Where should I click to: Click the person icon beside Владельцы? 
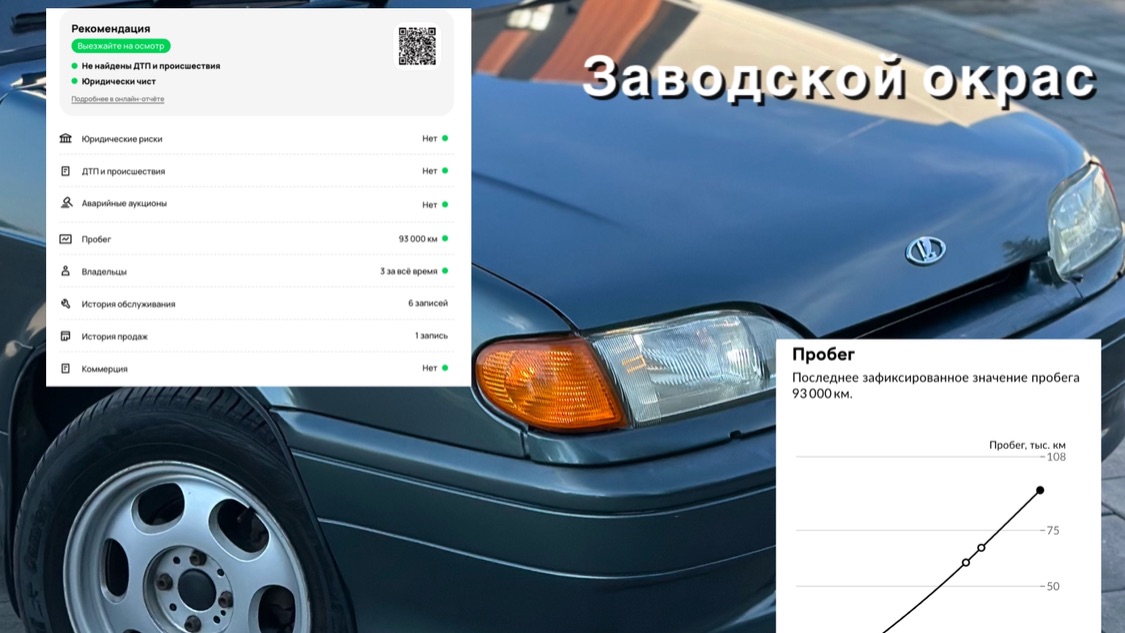(x=65, y=271)
